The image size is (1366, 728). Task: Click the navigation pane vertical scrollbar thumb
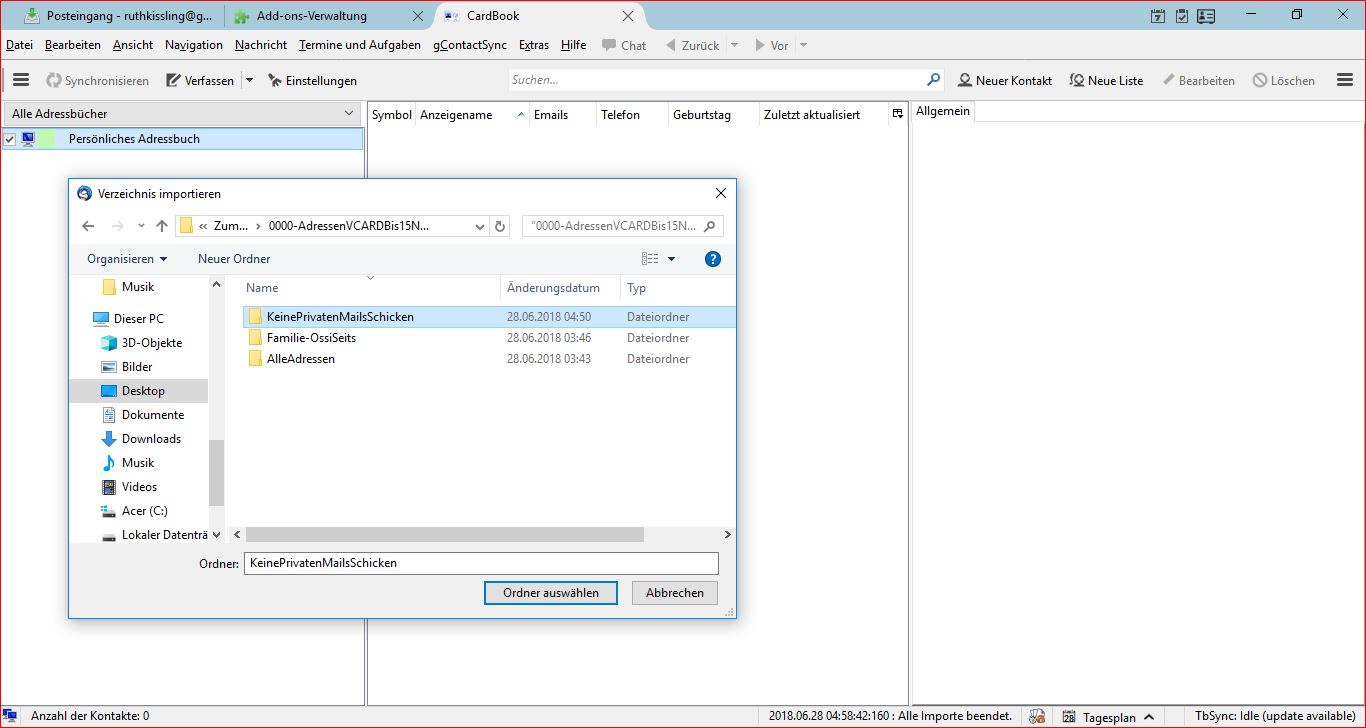pyautogui.click(x=216, y=472)
